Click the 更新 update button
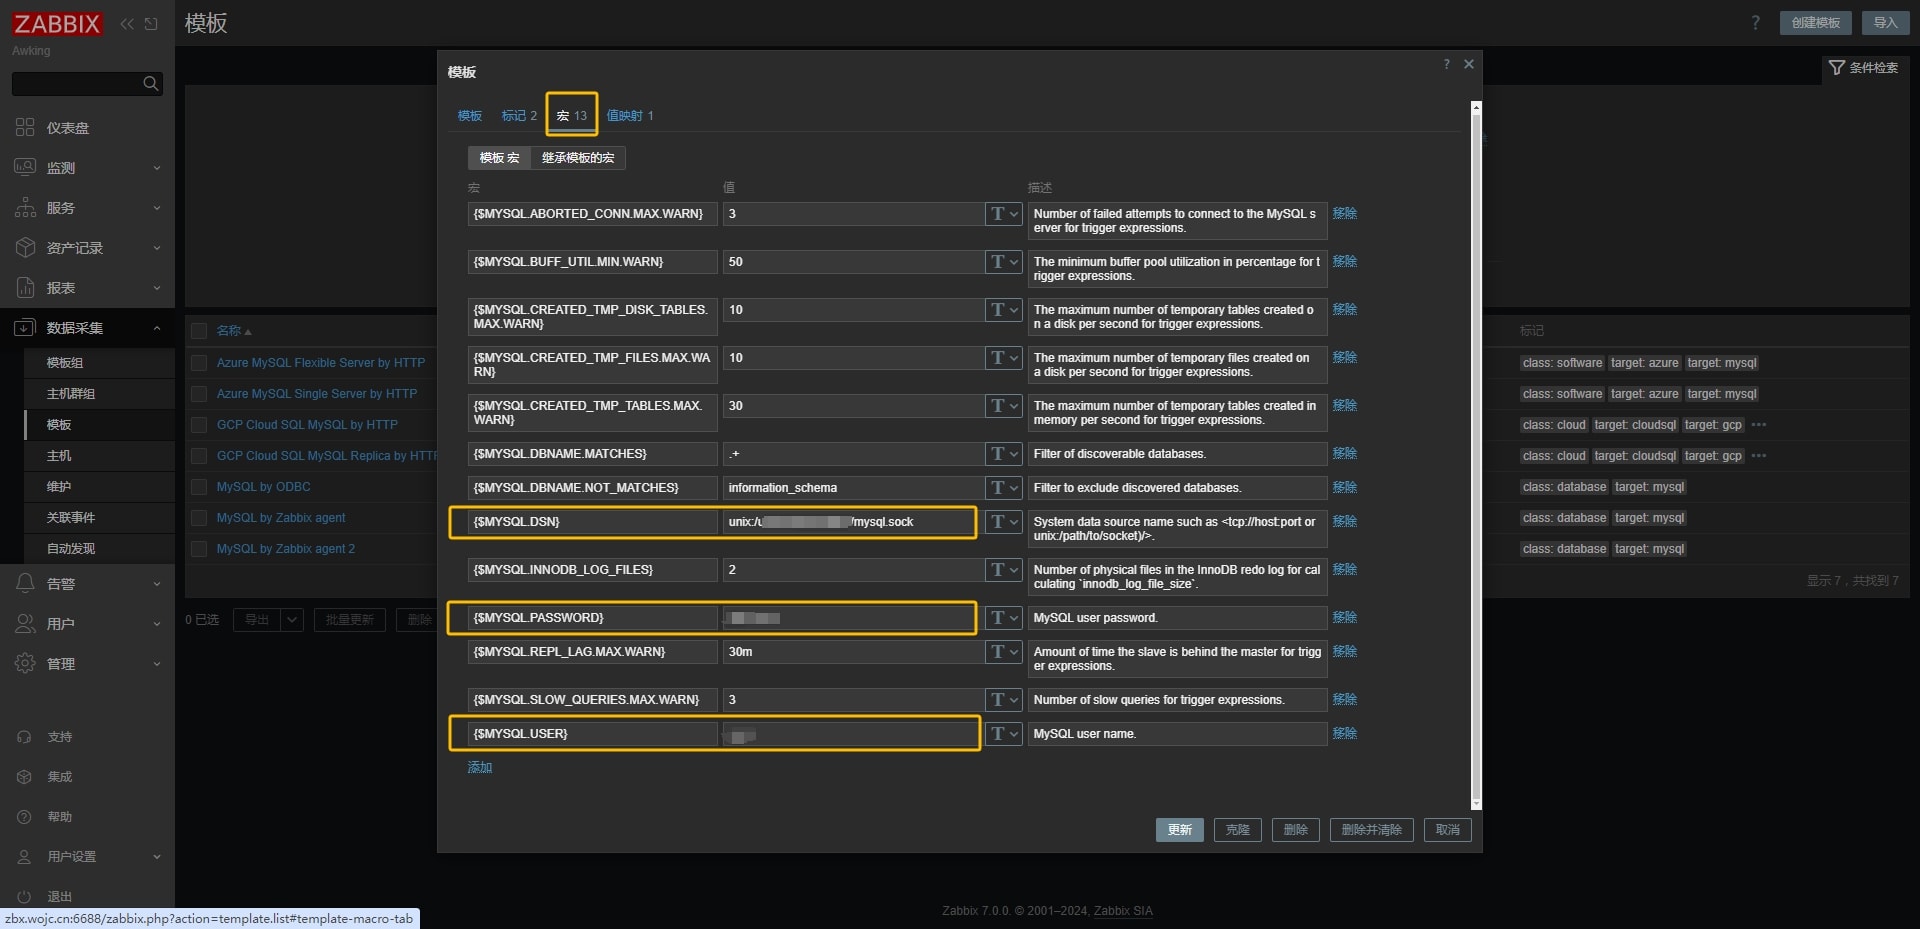1920x929 pixels. click(x=1180, y=830)
